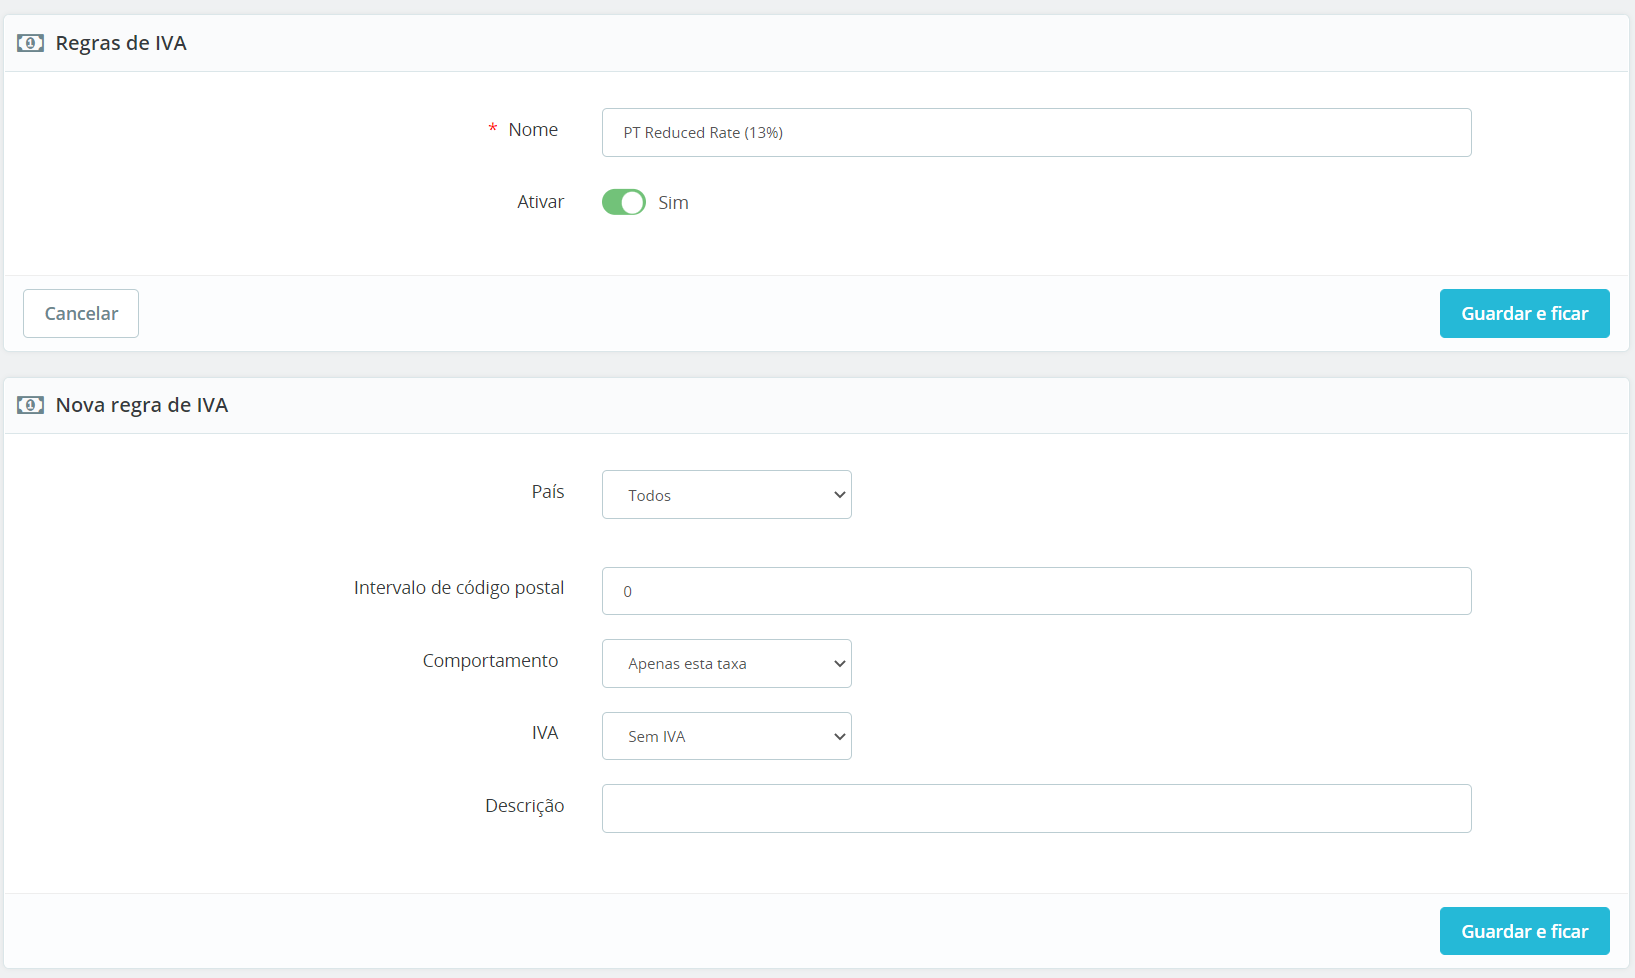Click the Regras de IVA panel heading

click(121, 43)
